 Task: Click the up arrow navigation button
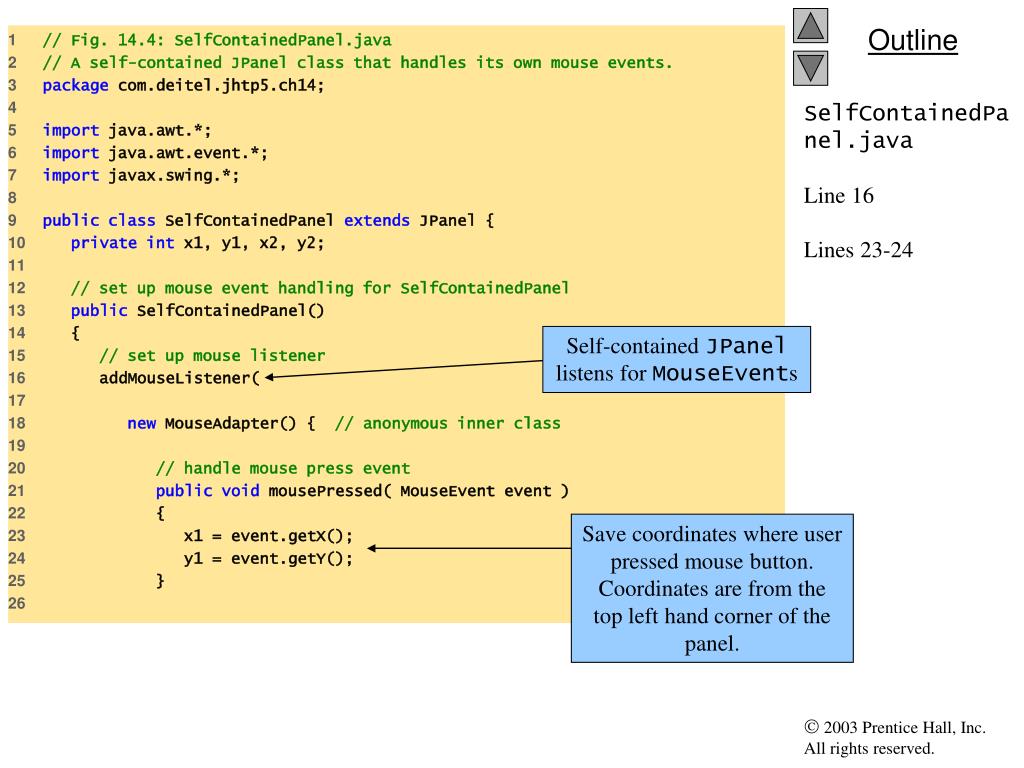(x=810, y=25)
